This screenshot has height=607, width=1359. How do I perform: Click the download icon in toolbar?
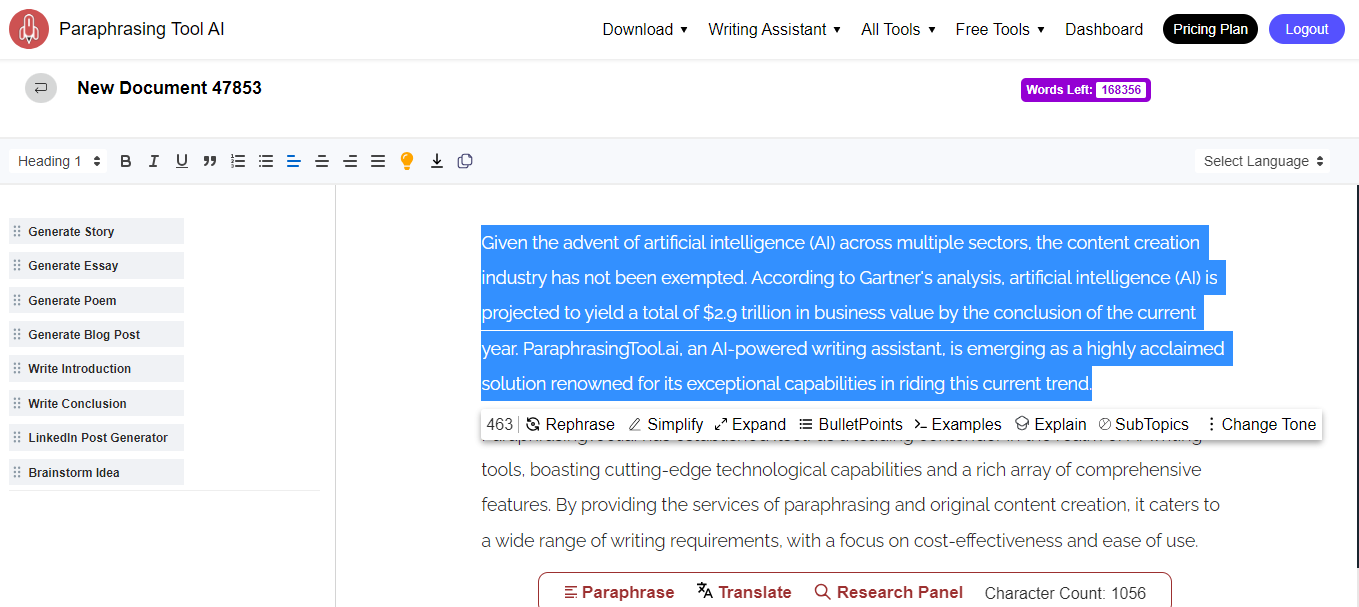pos(437,161)
